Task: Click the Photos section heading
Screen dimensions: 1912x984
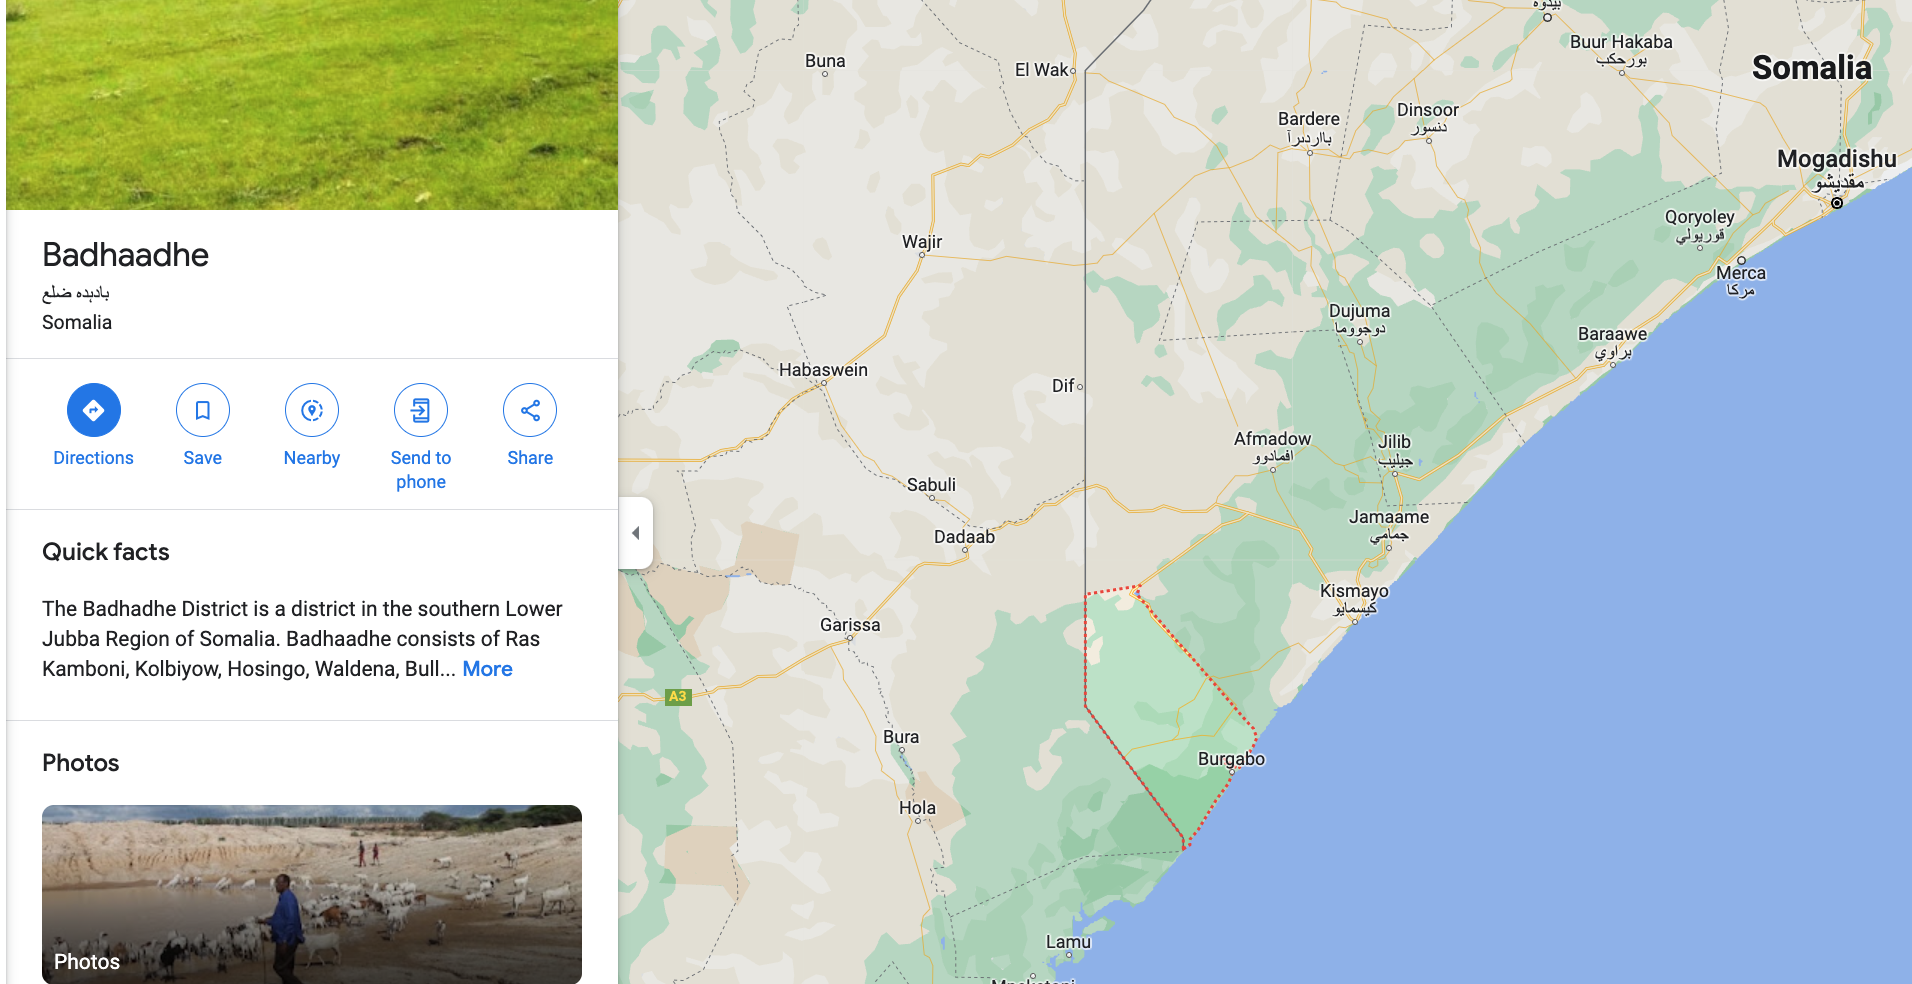Action: [x=81, y=763]
